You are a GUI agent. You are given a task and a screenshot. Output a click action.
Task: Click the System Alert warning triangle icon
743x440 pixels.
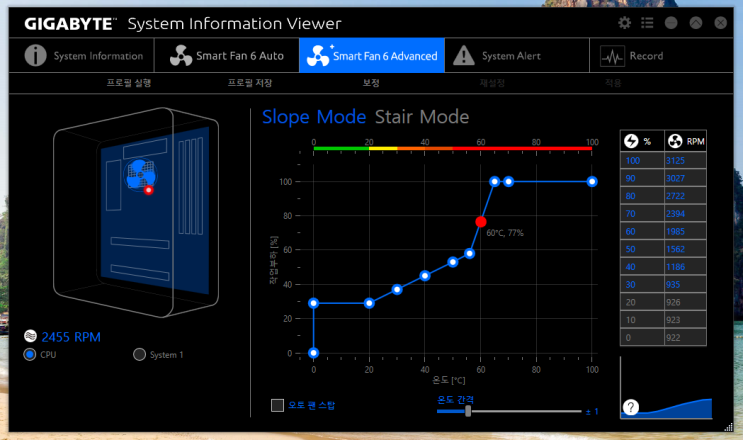pos(463,55)
